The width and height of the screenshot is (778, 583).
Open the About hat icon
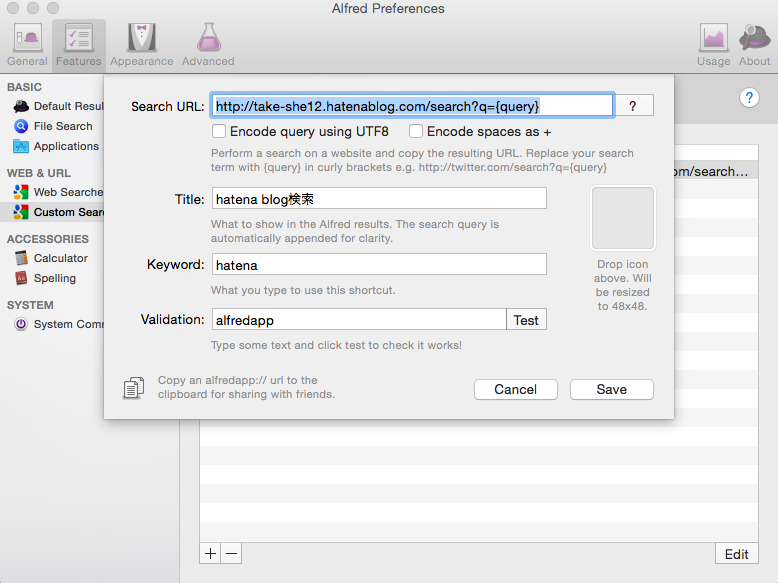point(754,38)
